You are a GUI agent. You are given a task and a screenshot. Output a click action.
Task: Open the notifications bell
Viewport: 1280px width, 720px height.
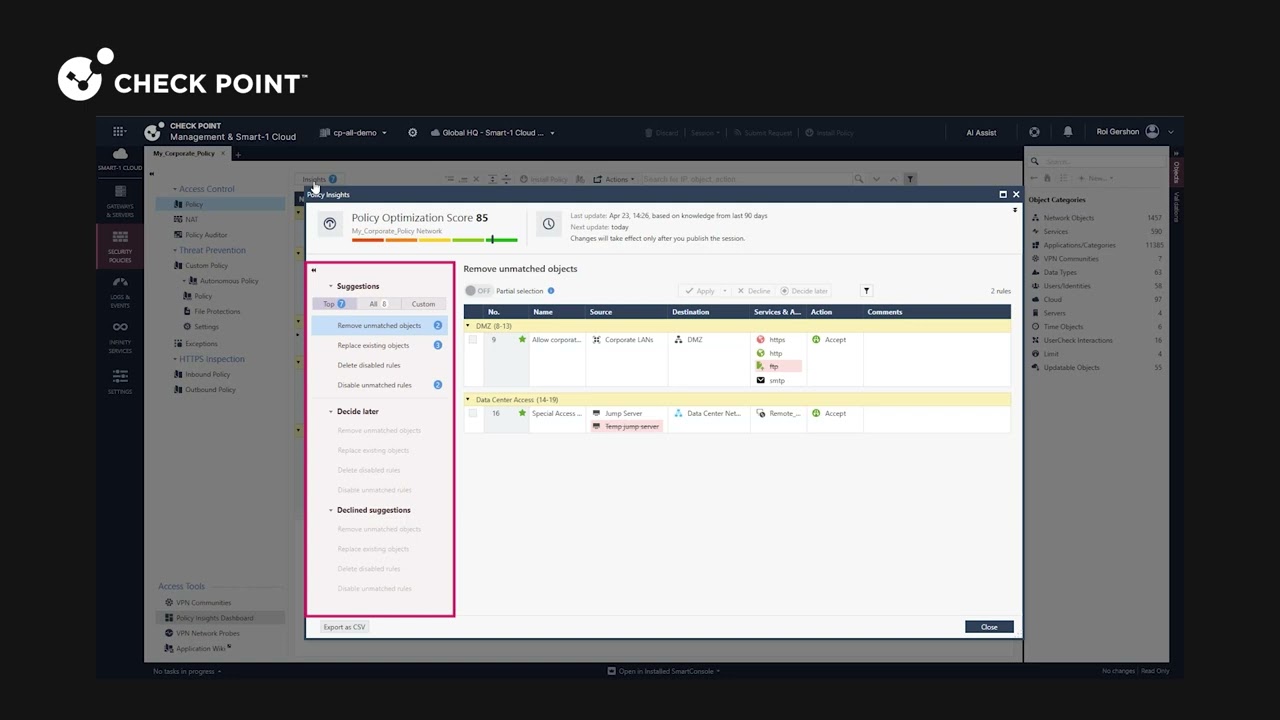[1067, 132]
